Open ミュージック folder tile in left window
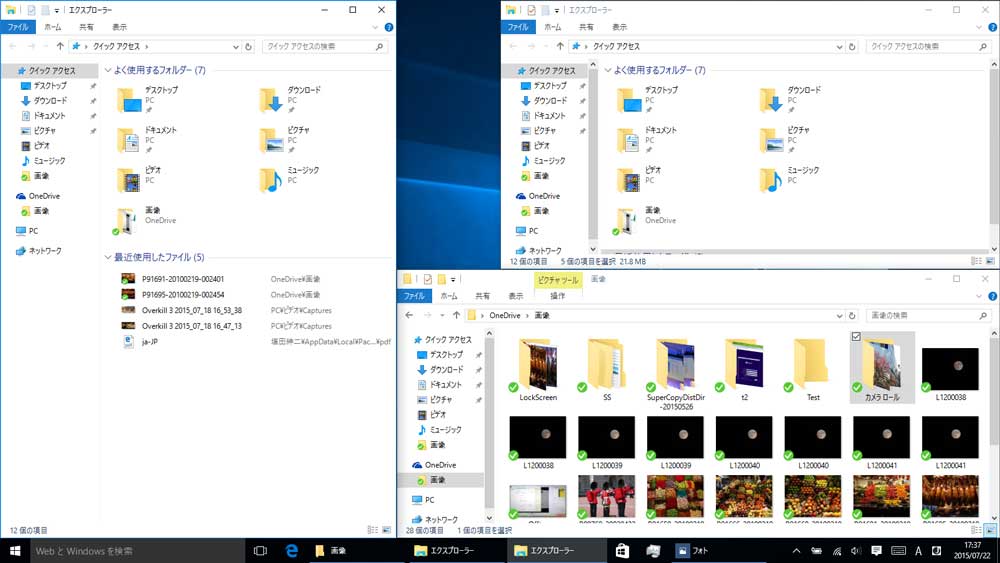Viewport: 1000px width, 563px height. (x=291, y=180)
